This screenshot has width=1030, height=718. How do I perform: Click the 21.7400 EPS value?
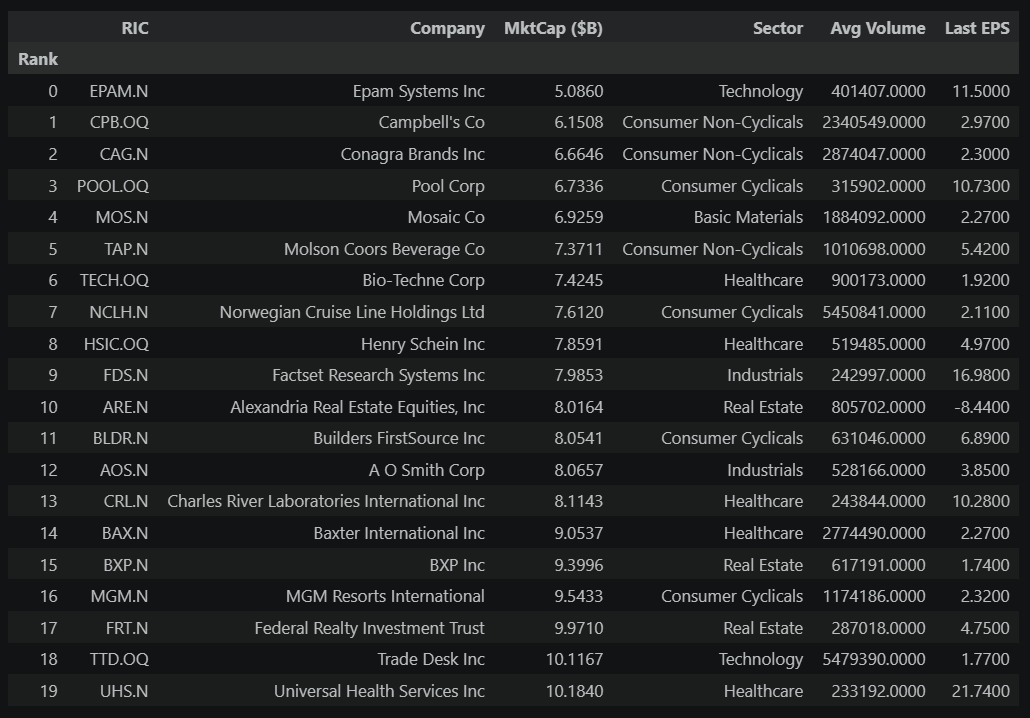pos(981,691)
